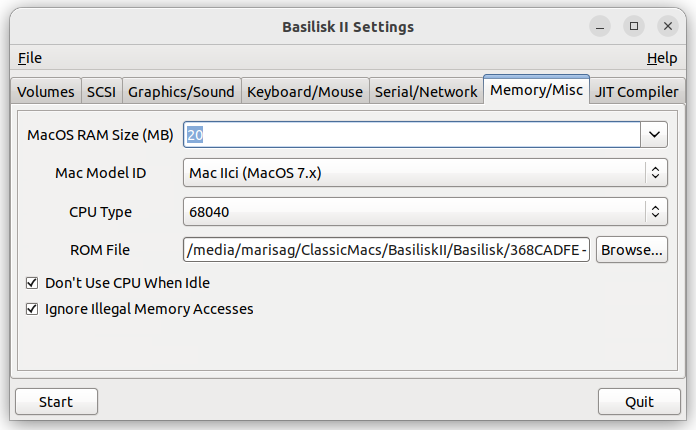Click the ROM File path field

point(386,250)
